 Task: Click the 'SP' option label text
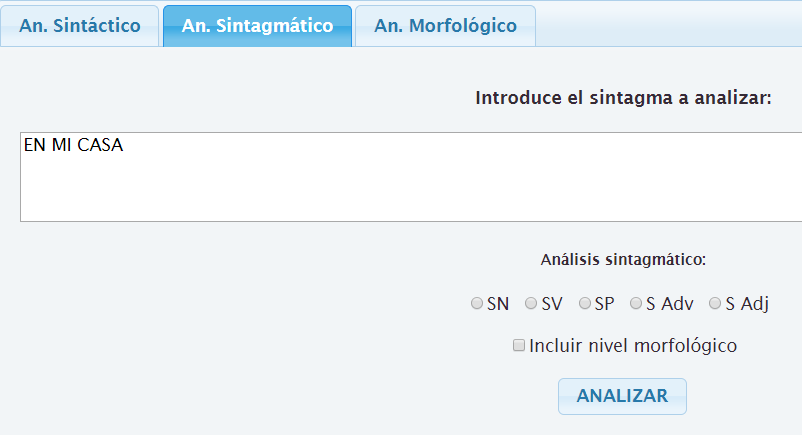coord(604,304)
